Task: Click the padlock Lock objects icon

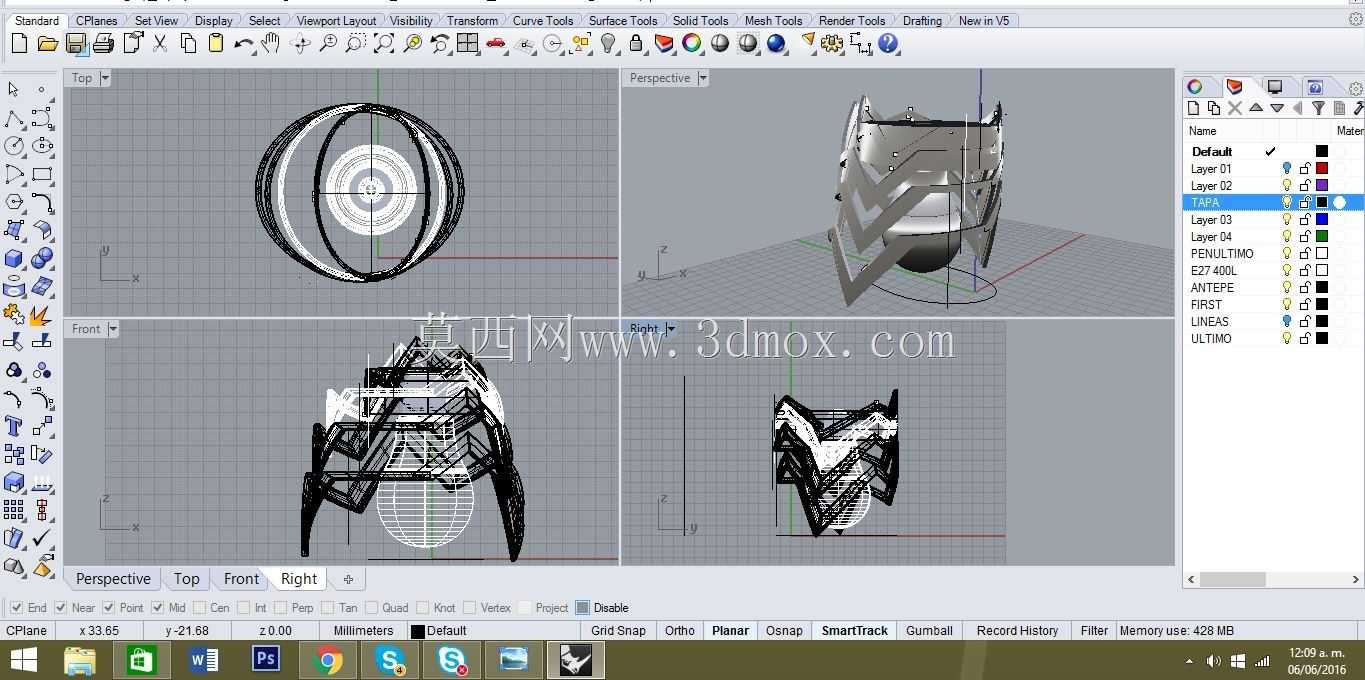Action: coord(636,43)
